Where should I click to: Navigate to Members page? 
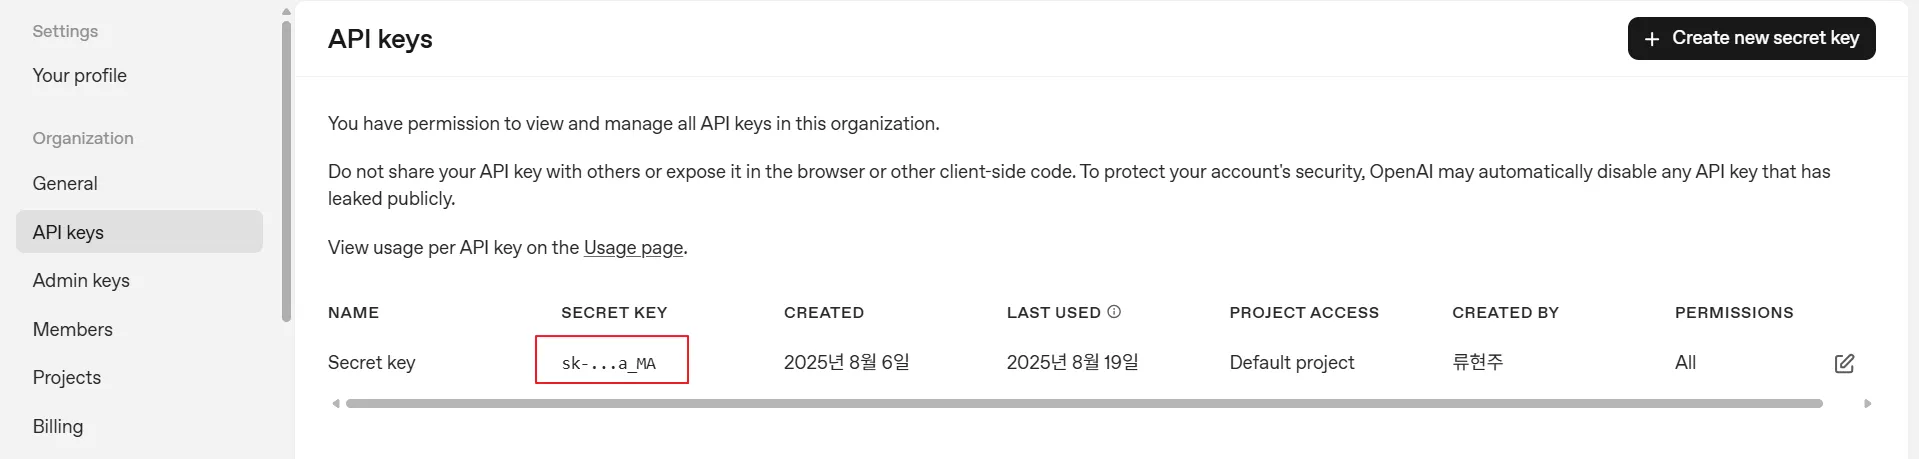72,329
